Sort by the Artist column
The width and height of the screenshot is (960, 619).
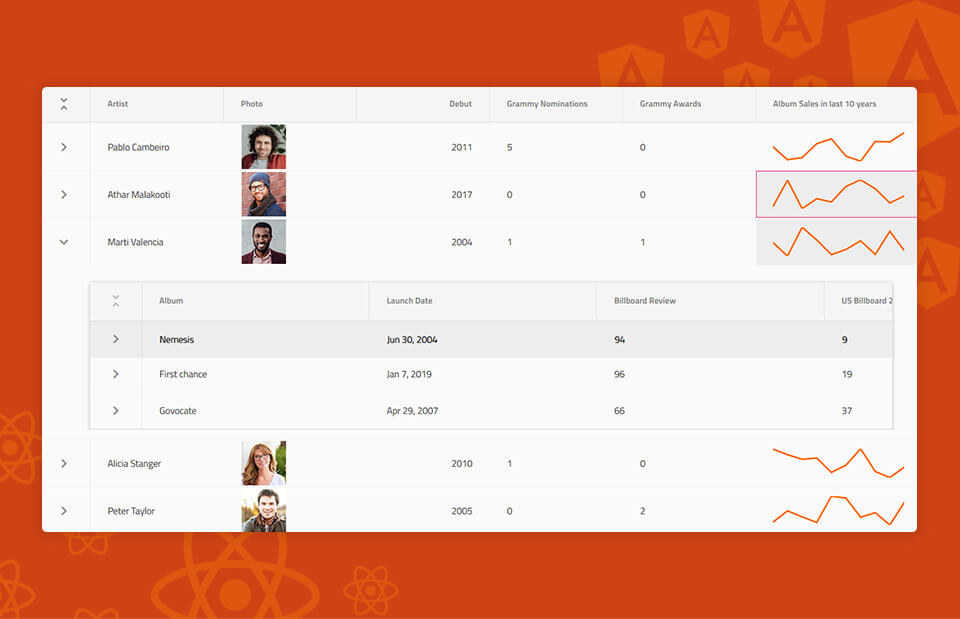pos(120,103)
